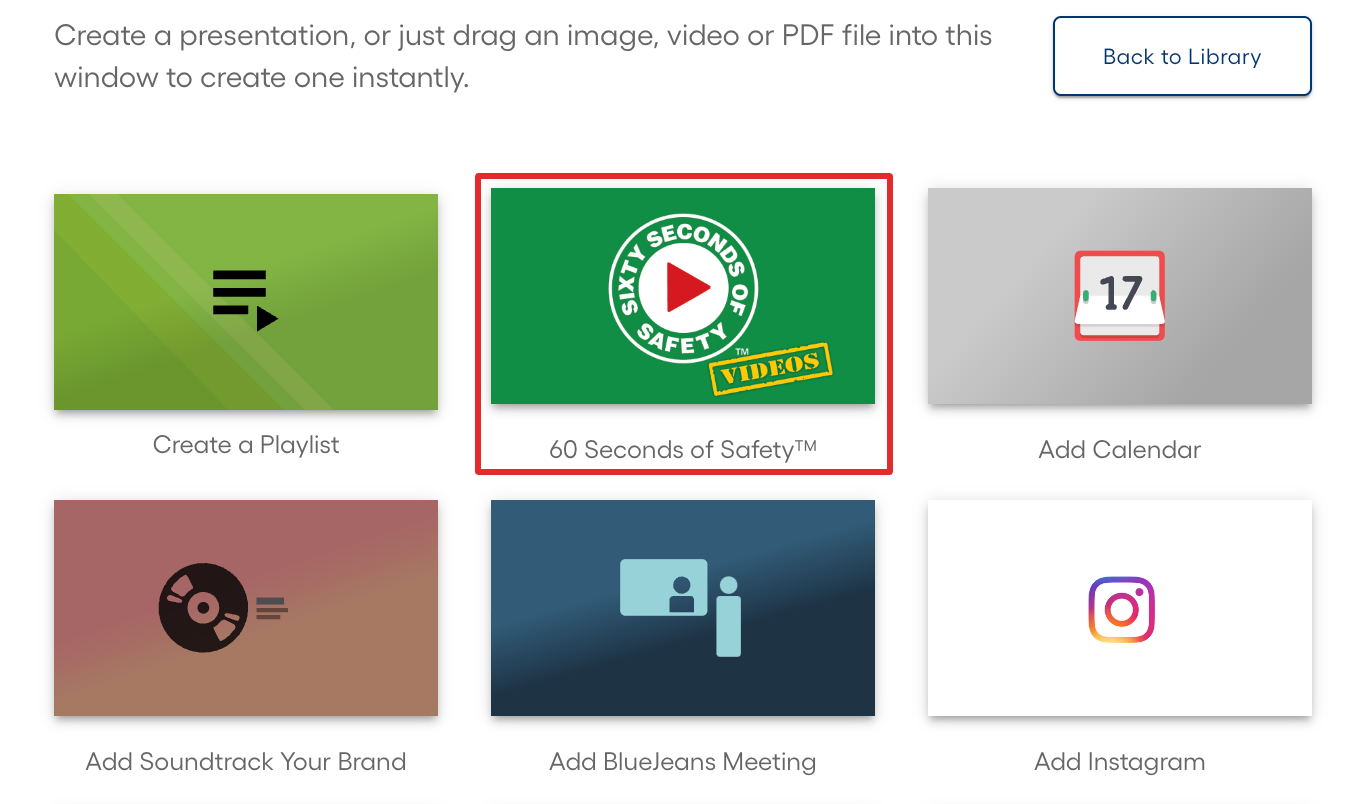This screenshot has width=1358, height=804.
Task: Click the "Add Calendar" label
Action: tap(1120, 450)
